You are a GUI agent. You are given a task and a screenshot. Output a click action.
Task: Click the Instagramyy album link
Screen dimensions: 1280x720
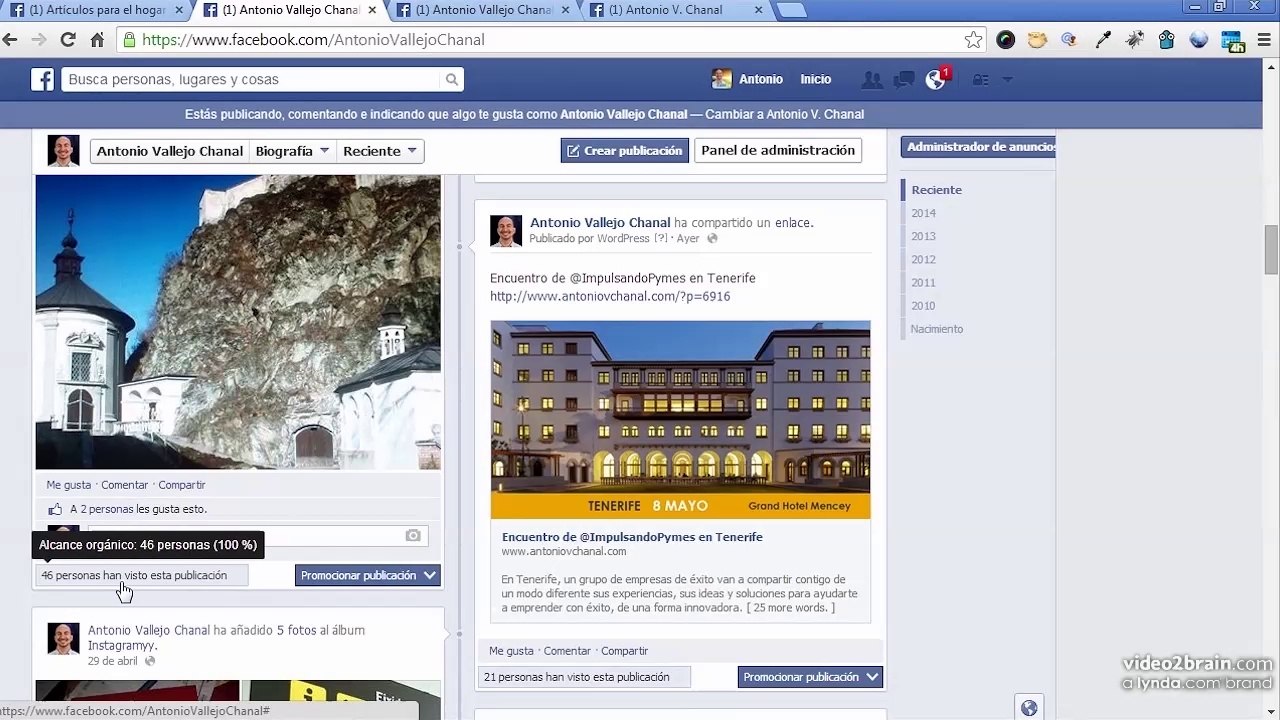click(x=122, y=646)
